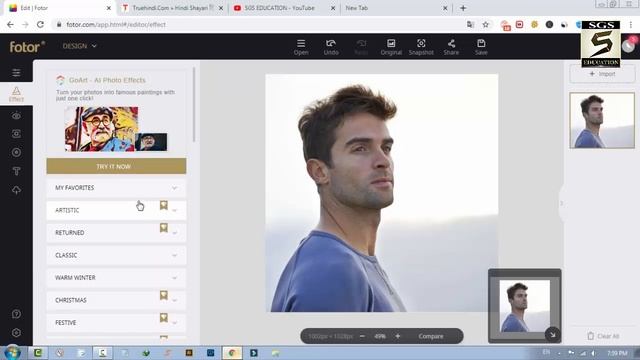Open the Chrome three-dot menu

coord(631,24)
